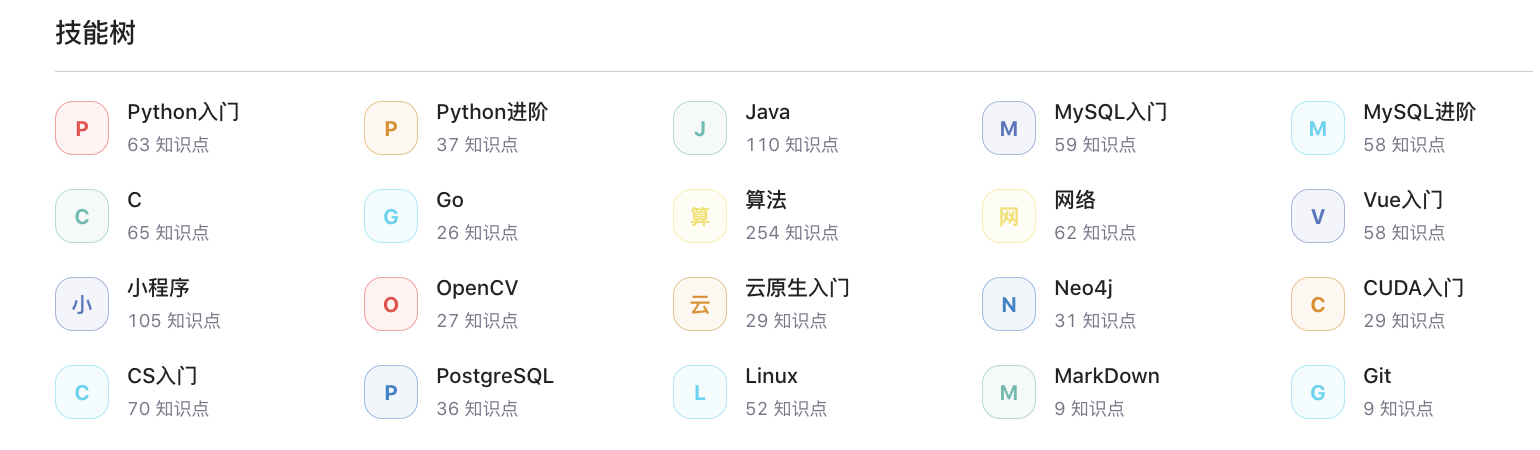Image resolution: width=1540 pixels, height=450 pixels.
Task: Click the CS入门 title text
Action: (x=162, y=376)
